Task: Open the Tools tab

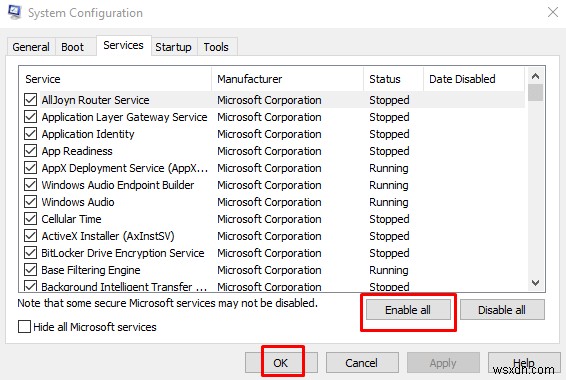Action: [216, 47]
